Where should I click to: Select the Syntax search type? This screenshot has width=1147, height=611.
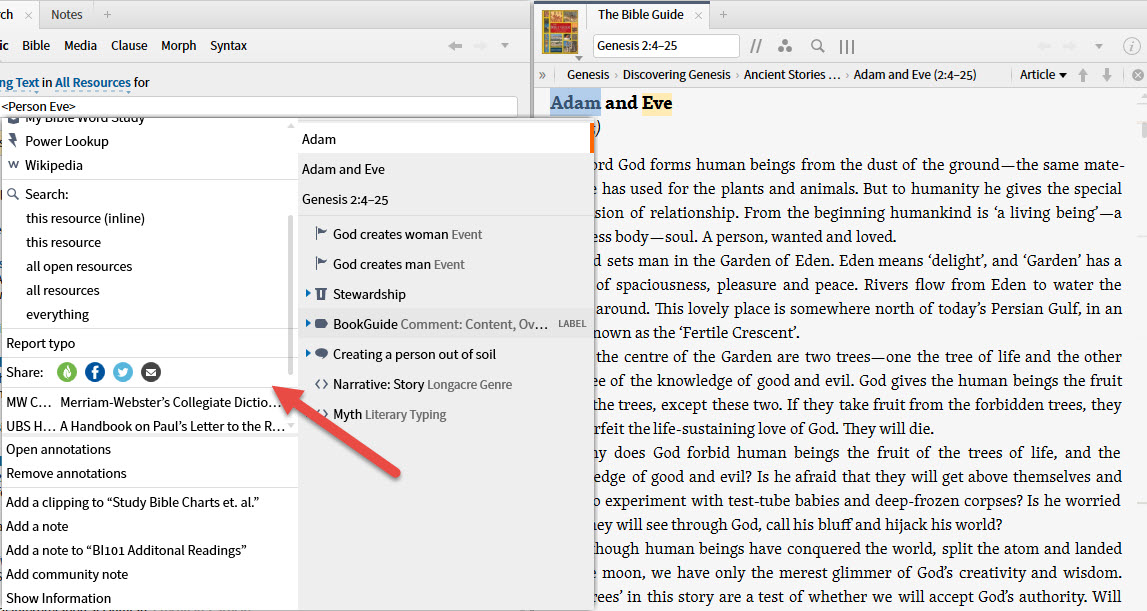pyautogui.click(x=228, y=45)
